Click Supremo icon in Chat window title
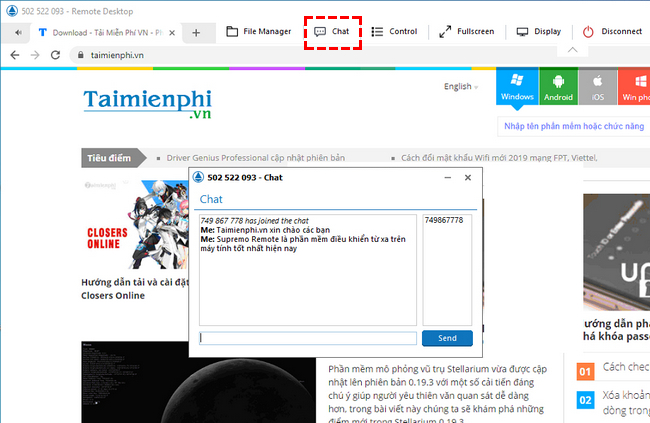Image resolution: width=650 pixels, height=423 pixels. [x=199, y=177]
